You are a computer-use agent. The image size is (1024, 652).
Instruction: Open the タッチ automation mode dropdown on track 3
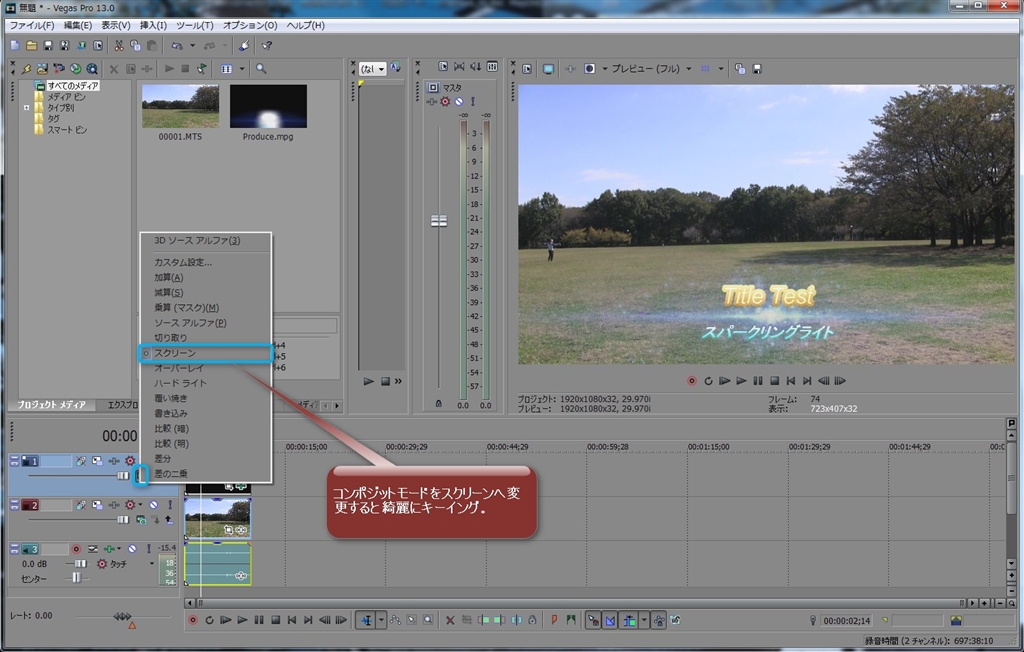click(152, 564)
